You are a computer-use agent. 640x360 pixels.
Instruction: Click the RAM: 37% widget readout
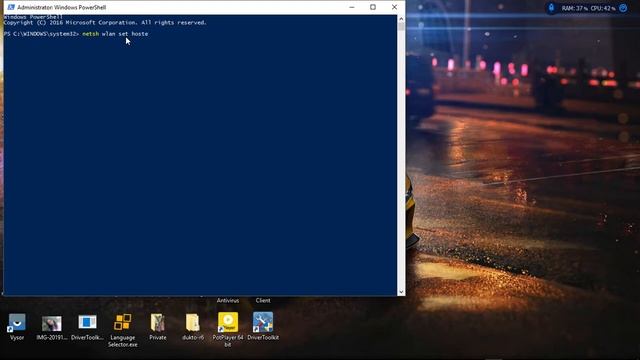tap(575, 8)
